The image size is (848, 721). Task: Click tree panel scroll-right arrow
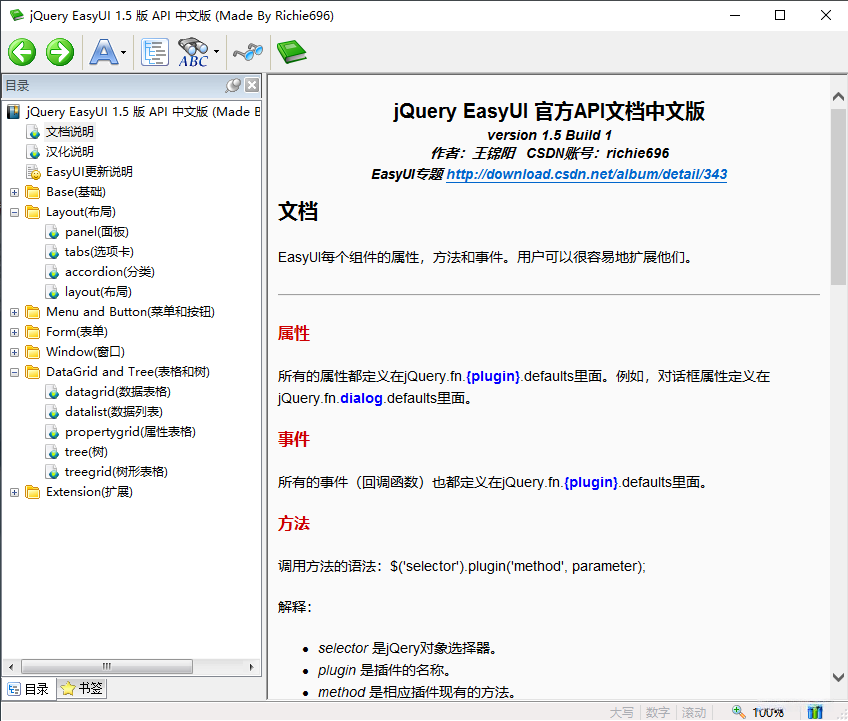(x=251, y=667)
